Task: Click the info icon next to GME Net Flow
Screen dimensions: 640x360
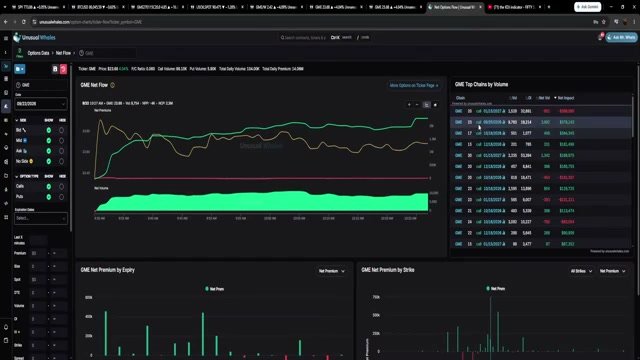Action: pyautogui.click(x=113, y=85)
